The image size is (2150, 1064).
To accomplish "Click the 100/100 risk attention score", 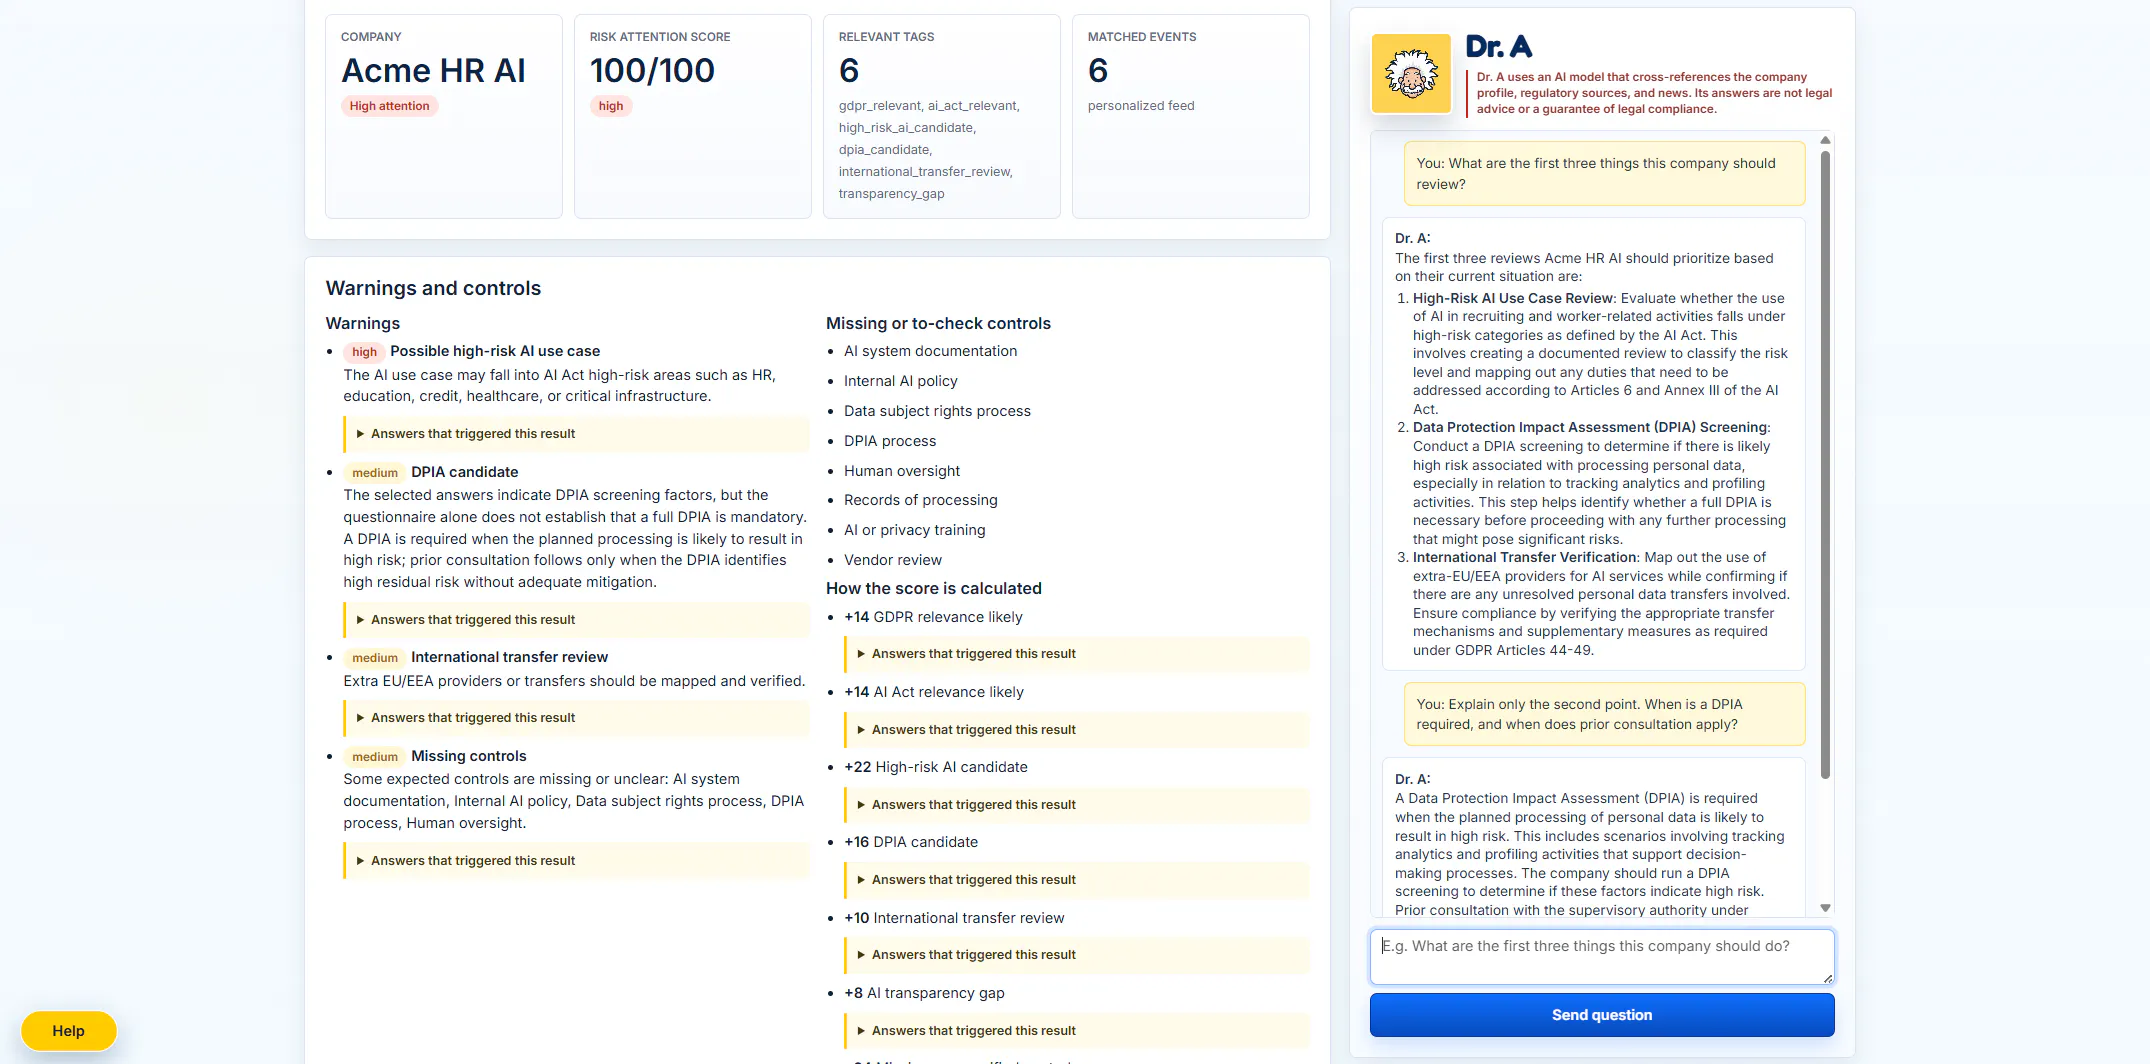I will tap(652, 71).
